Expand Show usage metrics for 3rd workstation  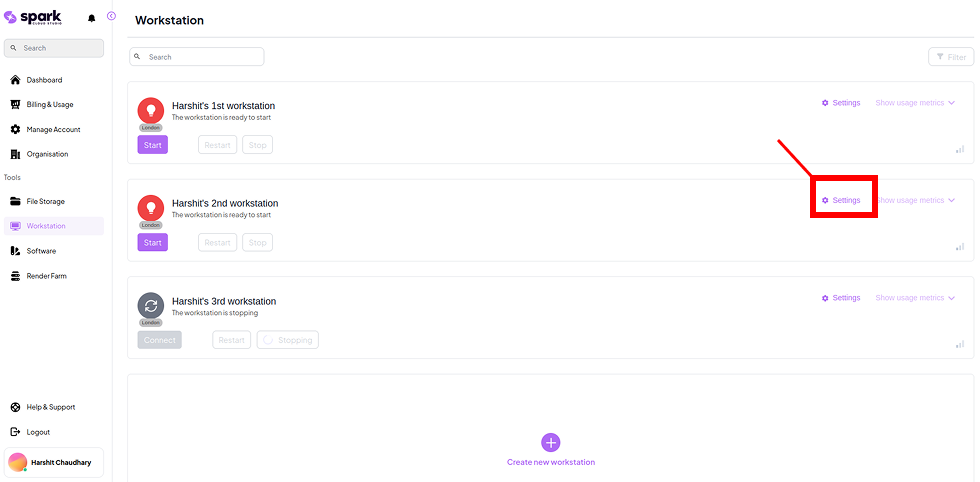click(x=915, y=298)
